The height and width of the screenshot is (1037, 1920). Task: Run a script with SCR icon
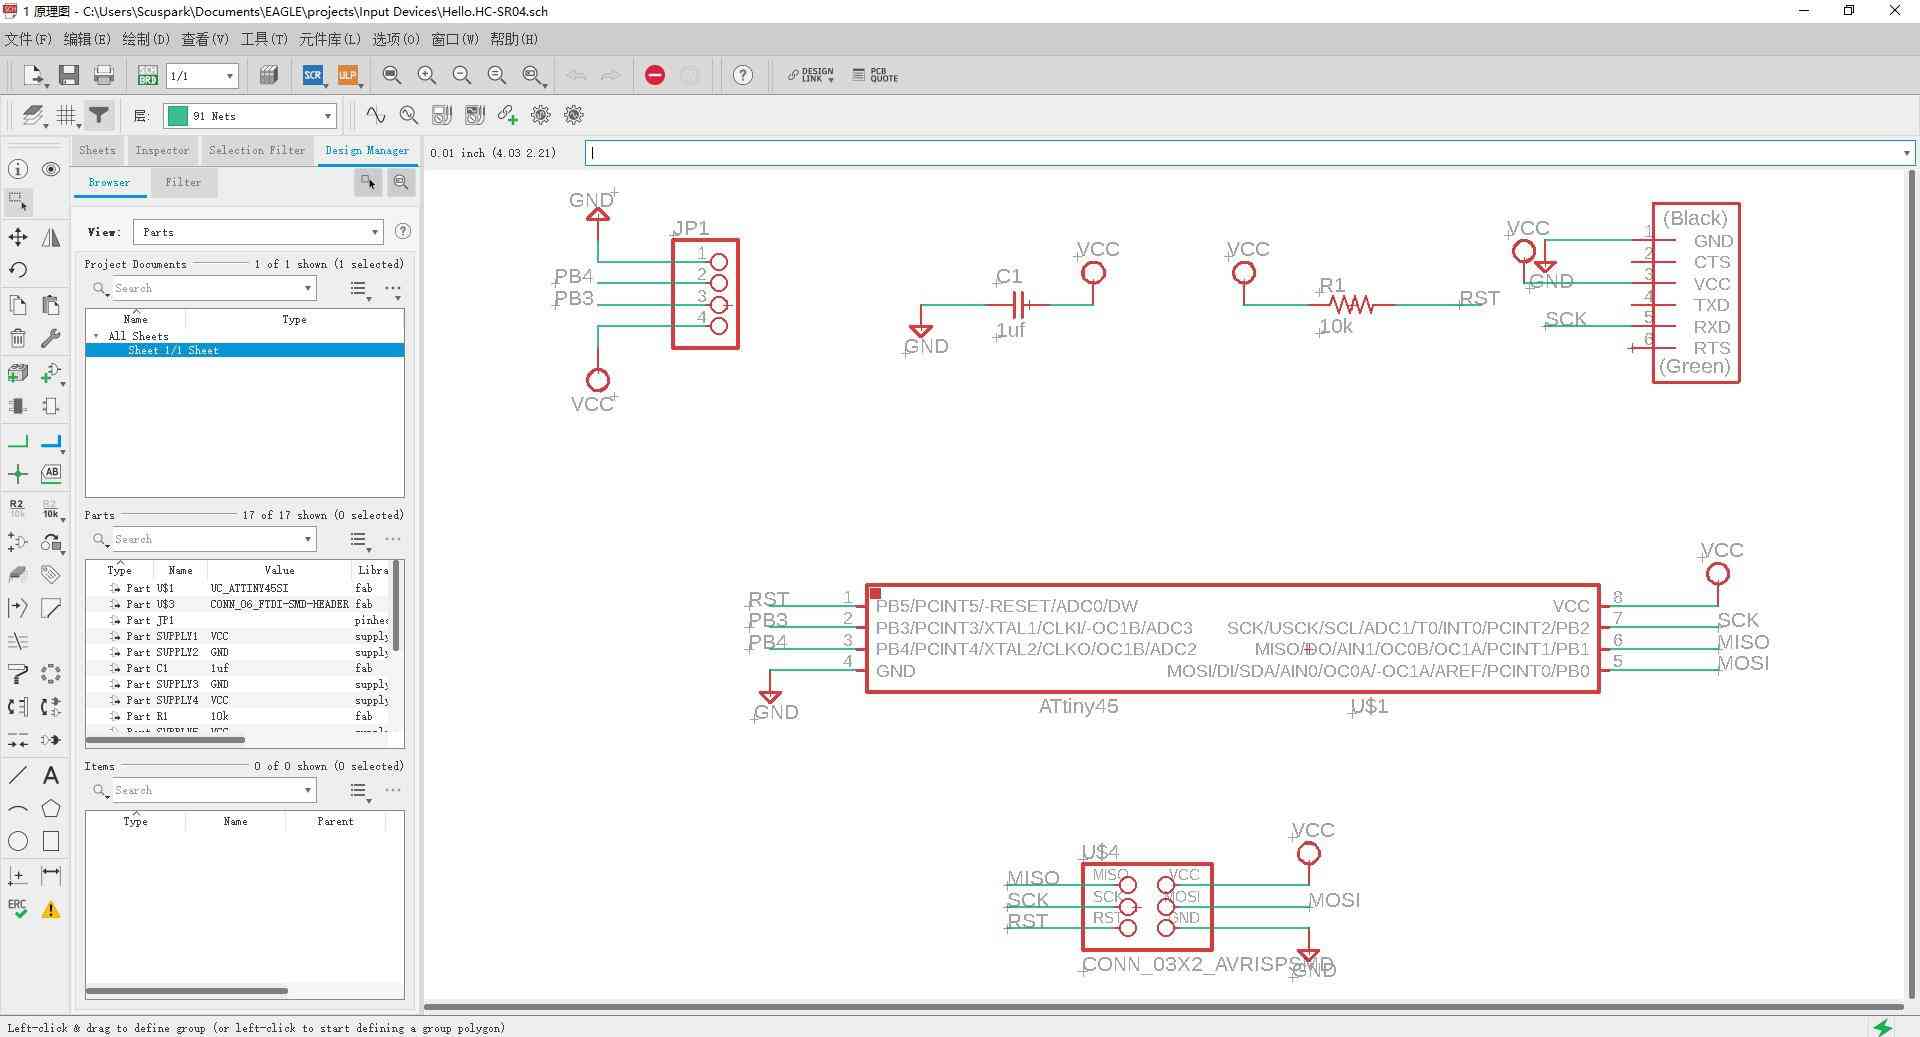[313, 75]
